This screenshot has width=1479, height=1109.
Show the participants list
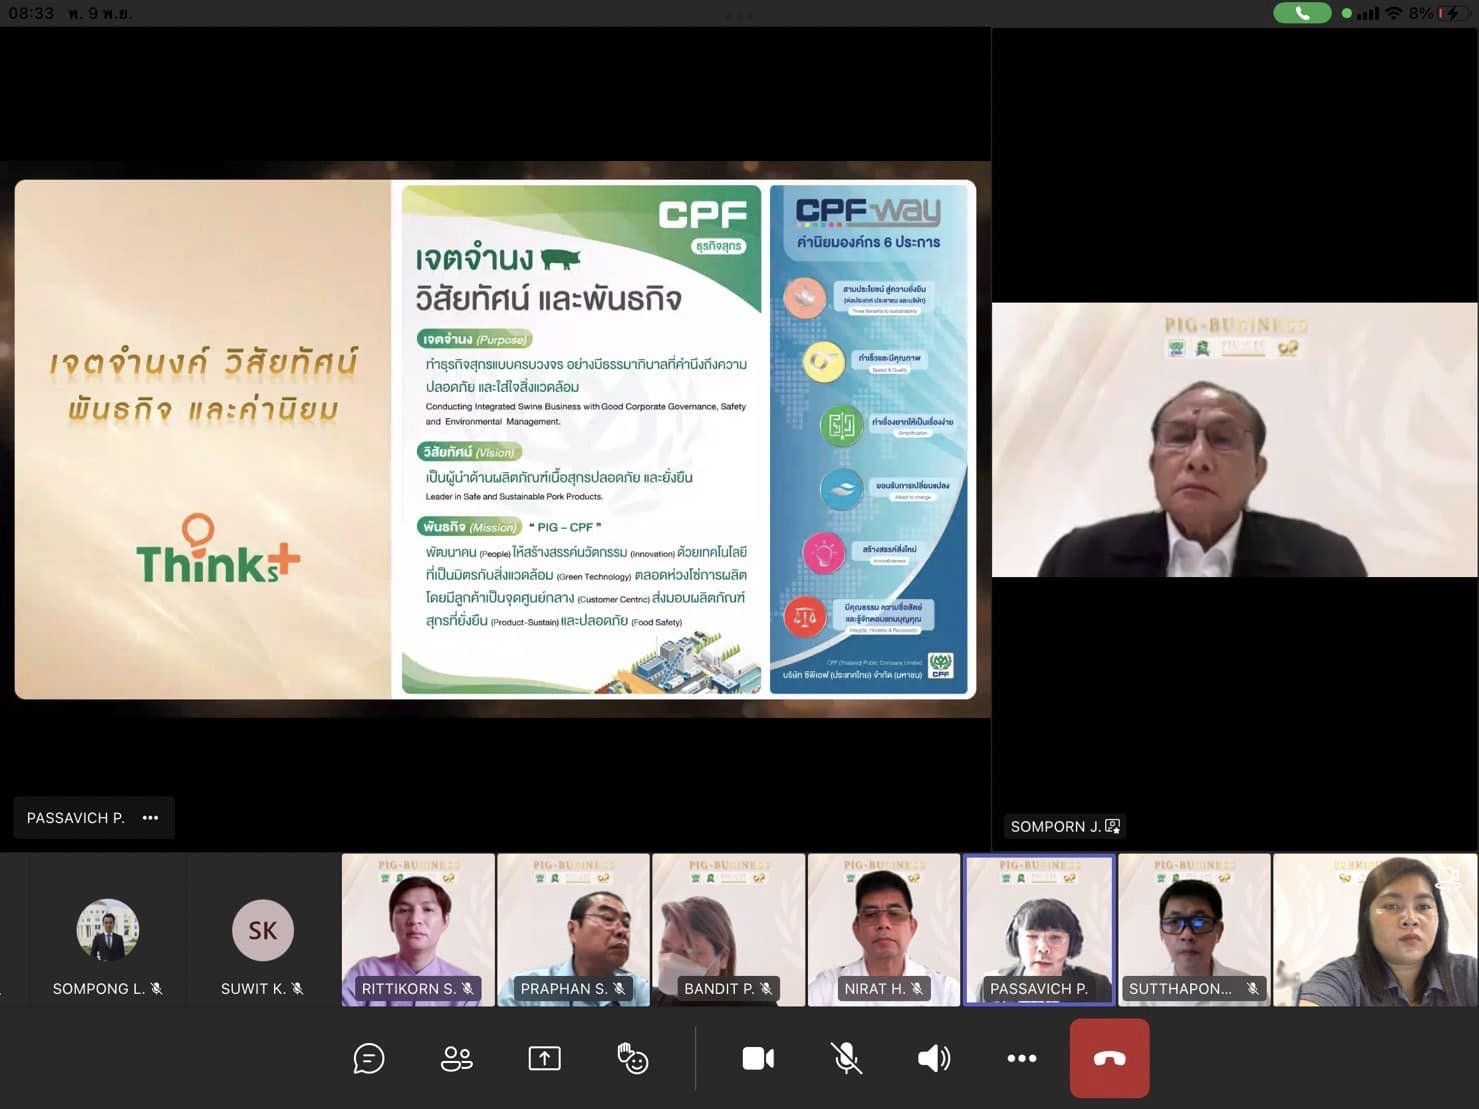click(457, 1058)
